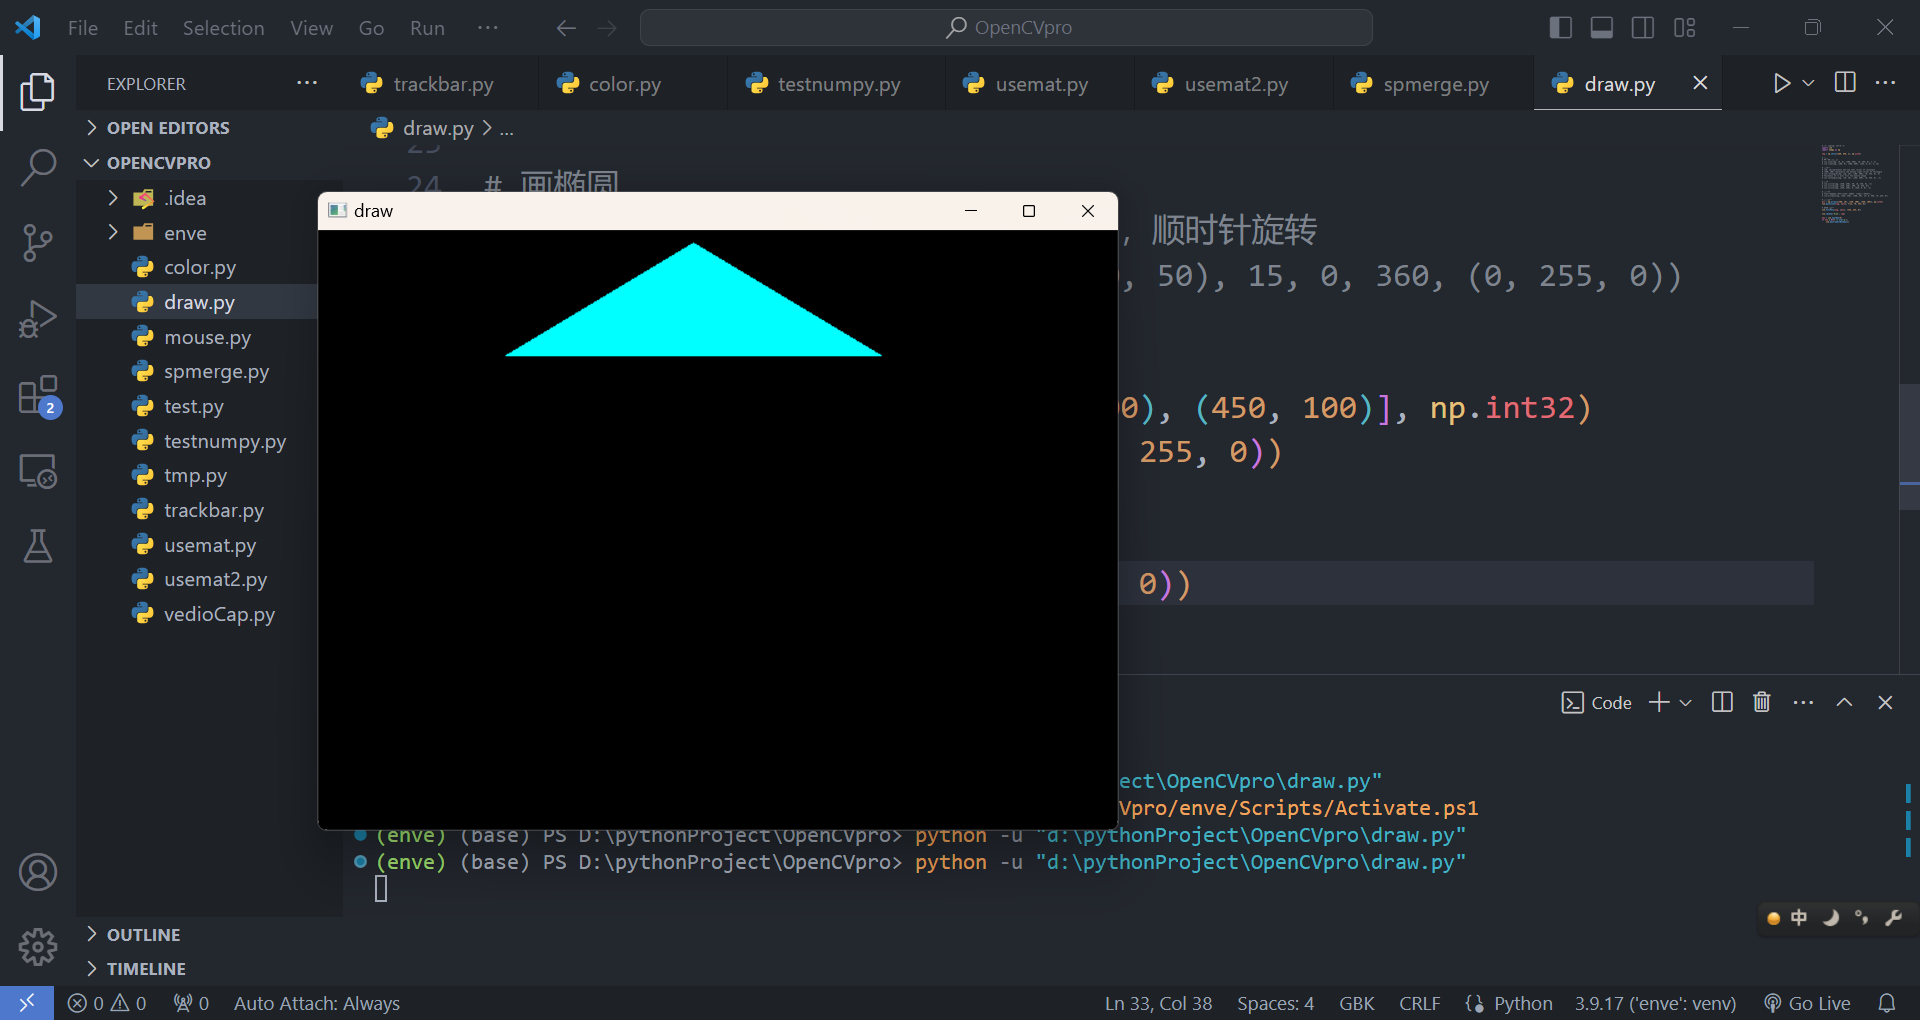Image resolution: width=1920 pixels, height=1020 pixels.
Task: Click the OpenCVpro command center search box
Action: [1006, 28]
